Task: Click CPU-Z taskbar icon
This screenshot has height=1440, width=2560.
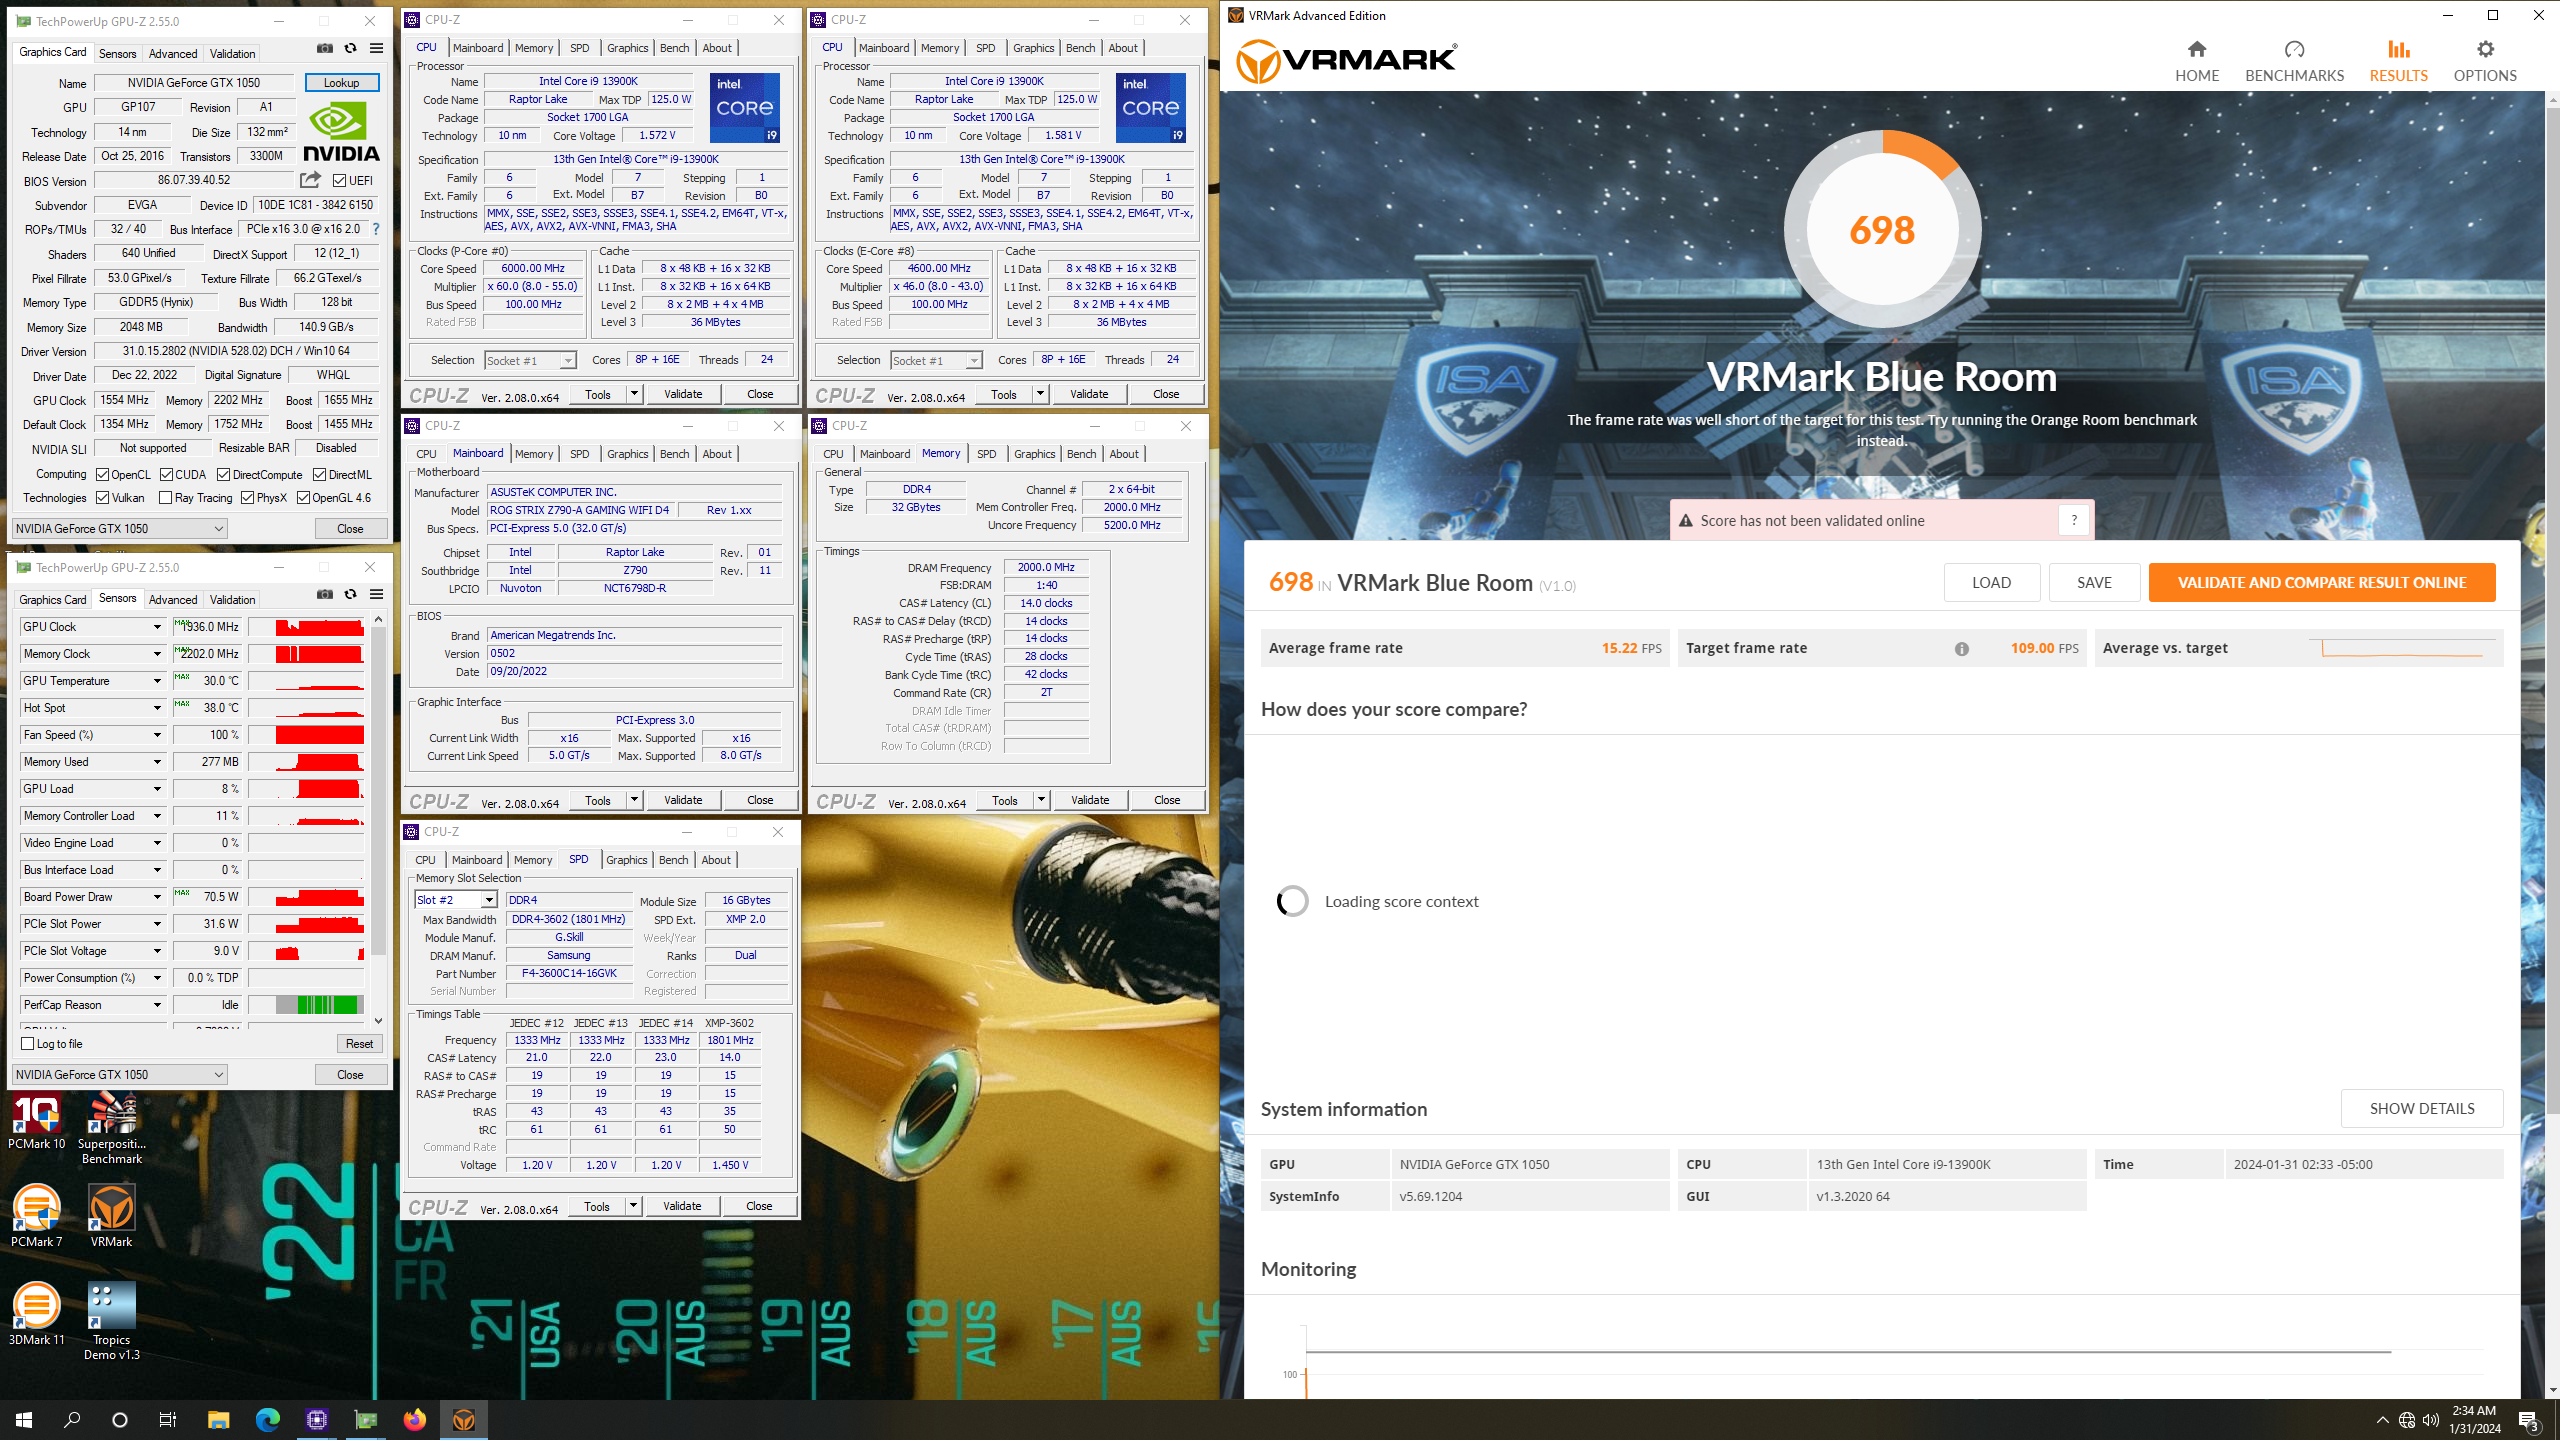Action: coord(317,1419)
